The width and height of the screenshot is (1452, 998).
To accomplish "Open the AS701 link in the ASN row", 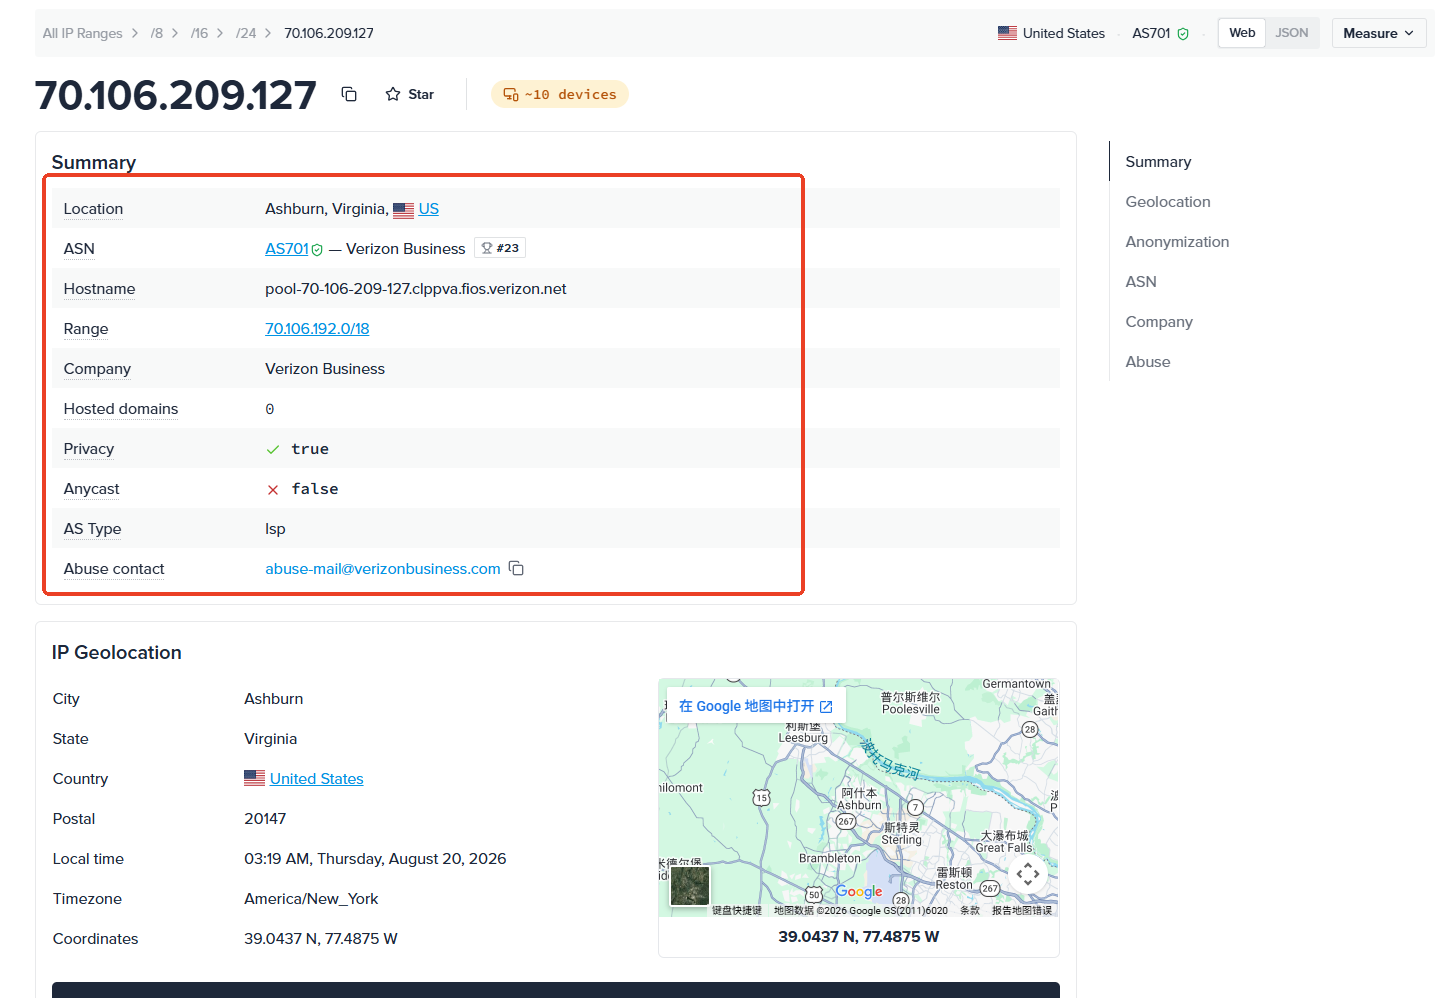I will [x=287, y=249].
